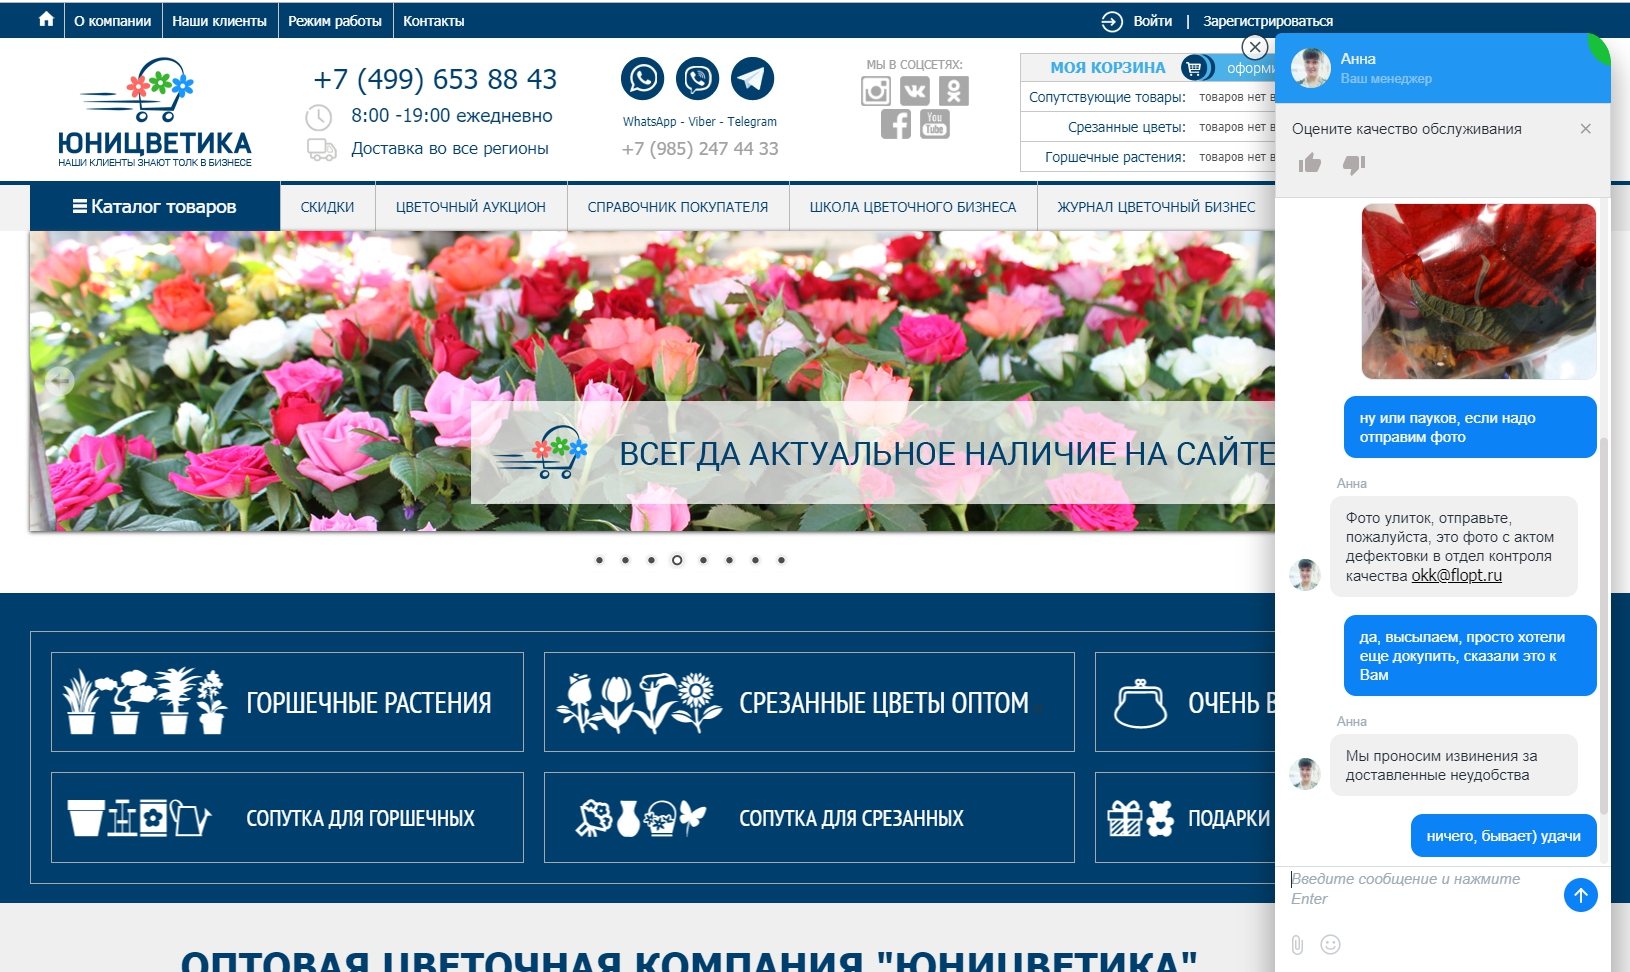Click the МОЯ КОРЗИНА heading
This screenshot has height=972, width=1630.
1108,67
